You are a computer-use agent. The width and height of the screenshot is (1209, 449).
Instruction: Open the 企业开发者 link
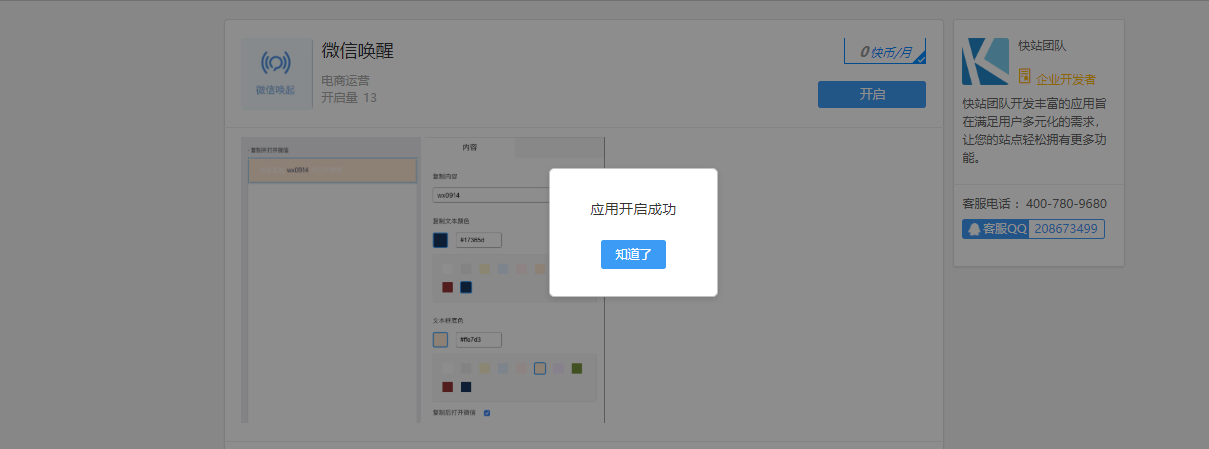[x=1066, y=79]
